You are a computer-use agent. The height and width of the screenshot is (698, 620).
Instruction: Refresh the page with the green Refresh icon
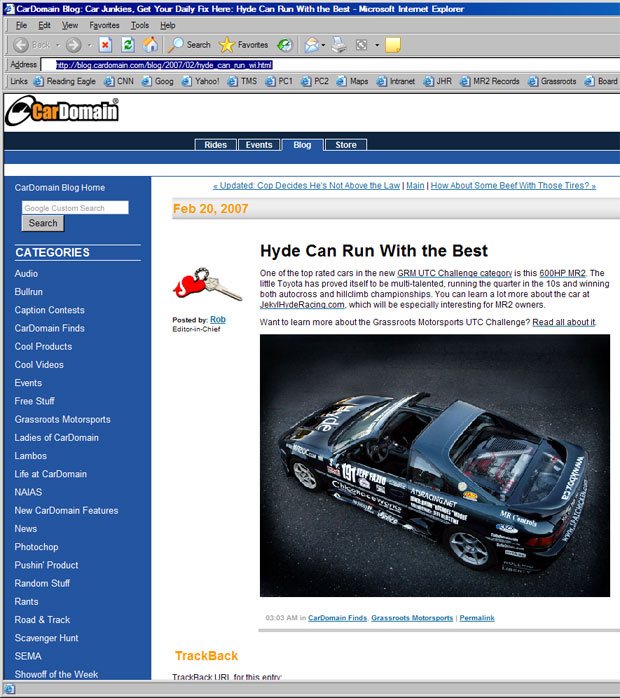tap(127, 45)
